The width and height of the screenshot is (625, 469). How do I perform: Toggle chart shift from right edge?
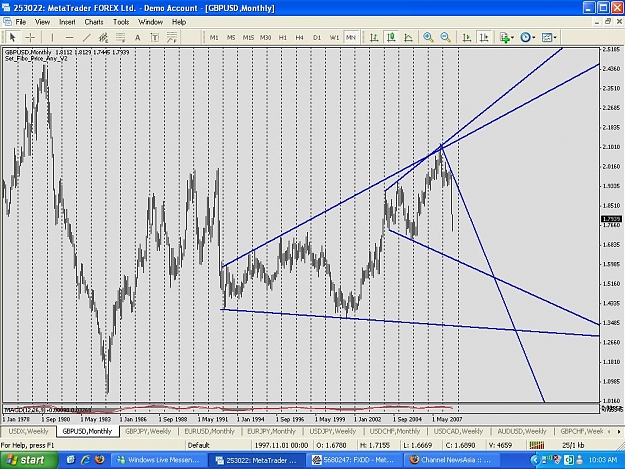pyautogui.click(x=484, y=37)
